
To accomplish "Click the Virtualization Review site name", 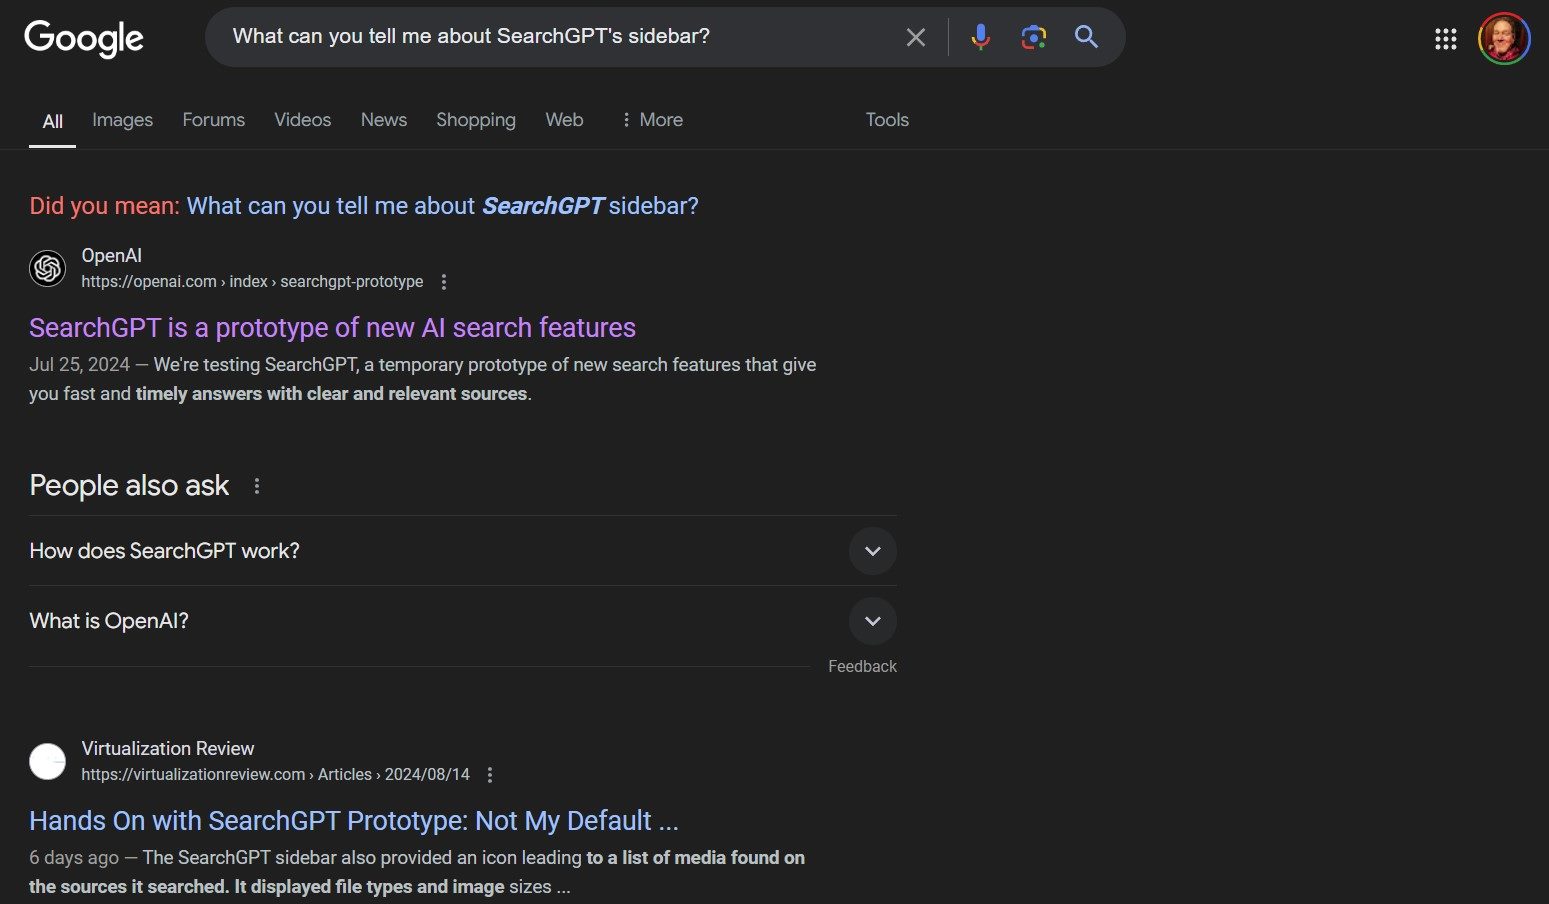I will (168, 749).
